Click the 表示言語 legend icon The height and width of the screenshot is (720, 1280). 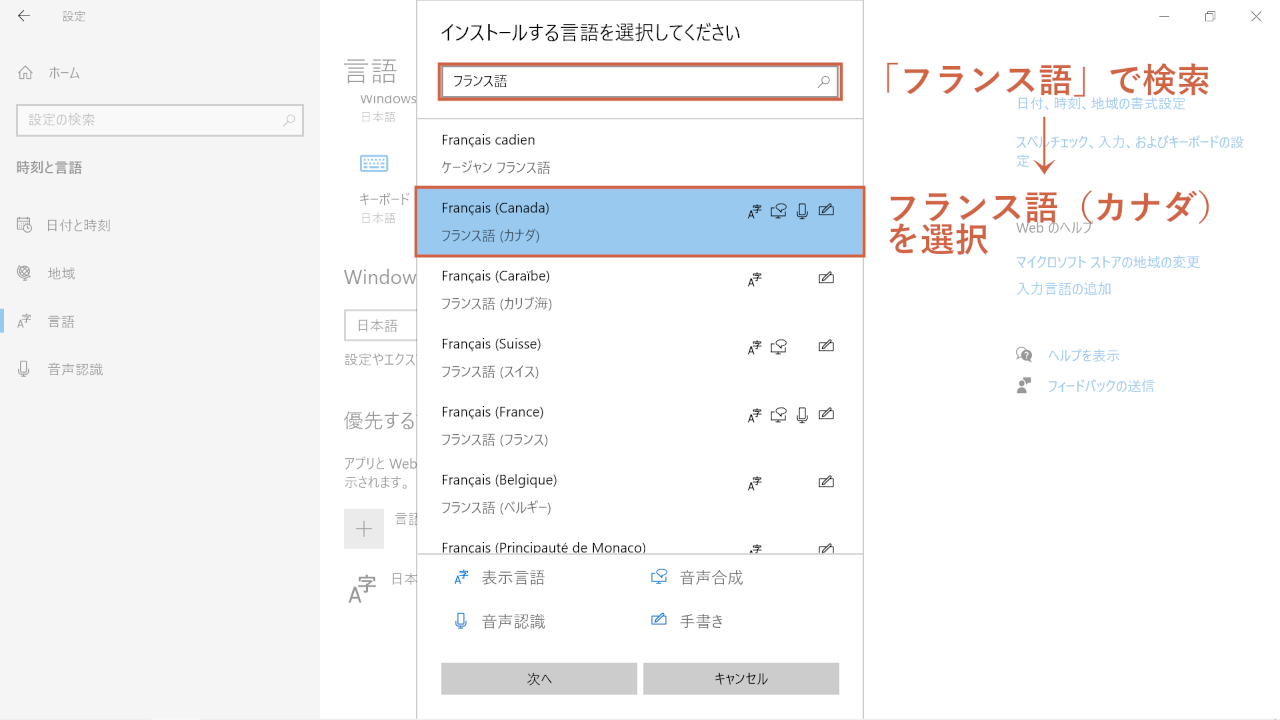461,577
